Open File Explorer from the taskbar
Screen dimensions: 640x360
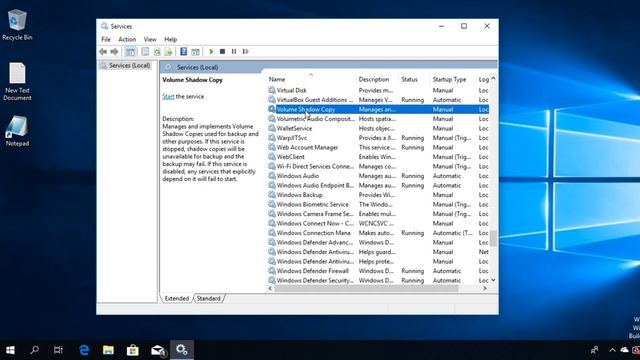tap(108, 350)
